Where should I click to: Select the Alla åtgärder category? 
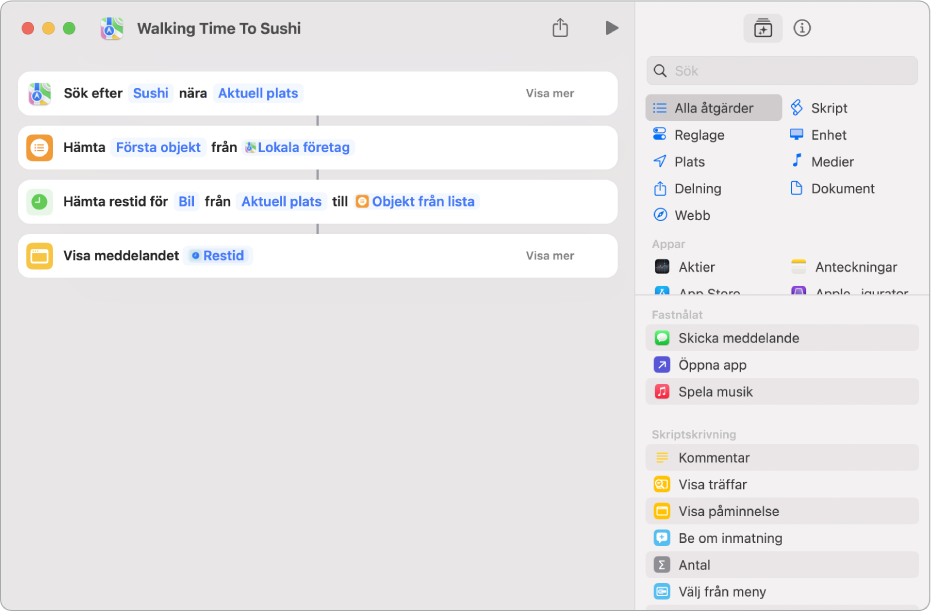click(714, 108)
